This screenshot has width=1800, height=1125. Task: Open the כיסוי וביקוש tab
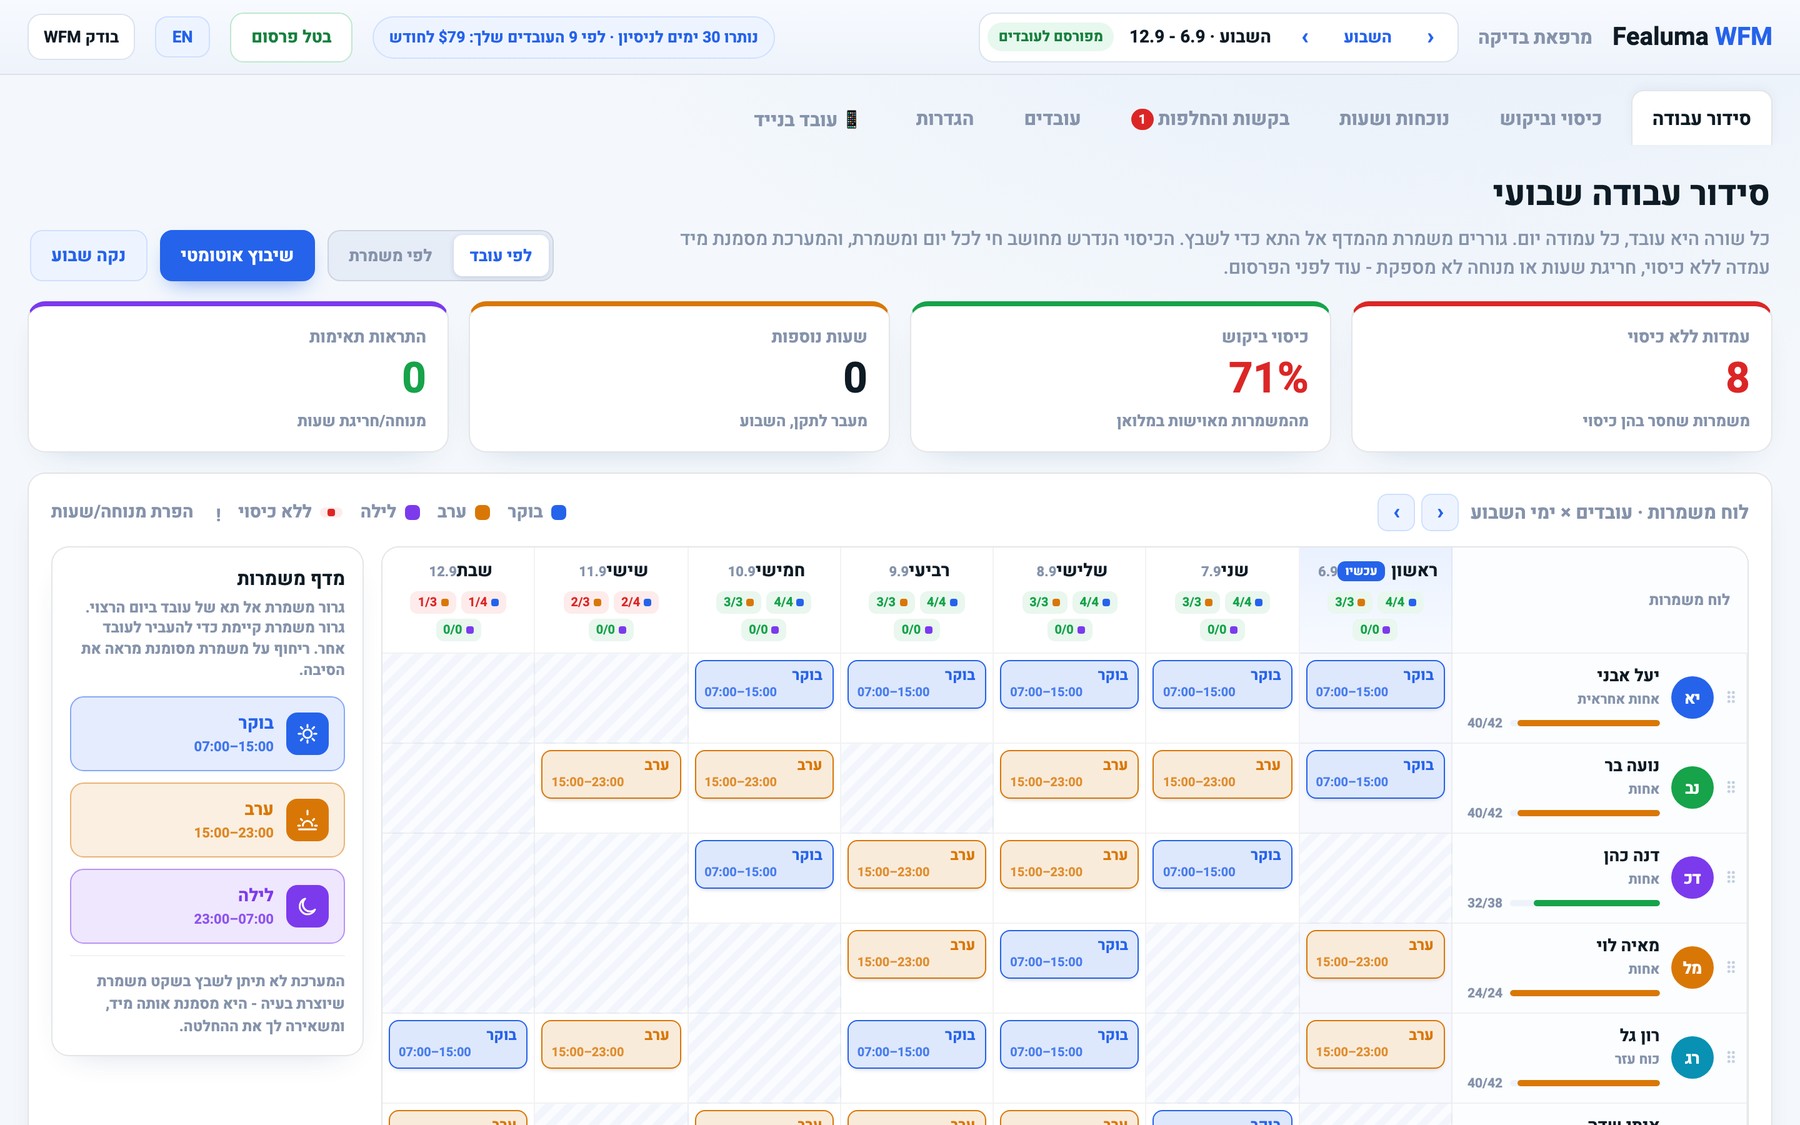tap(1550, 119)
